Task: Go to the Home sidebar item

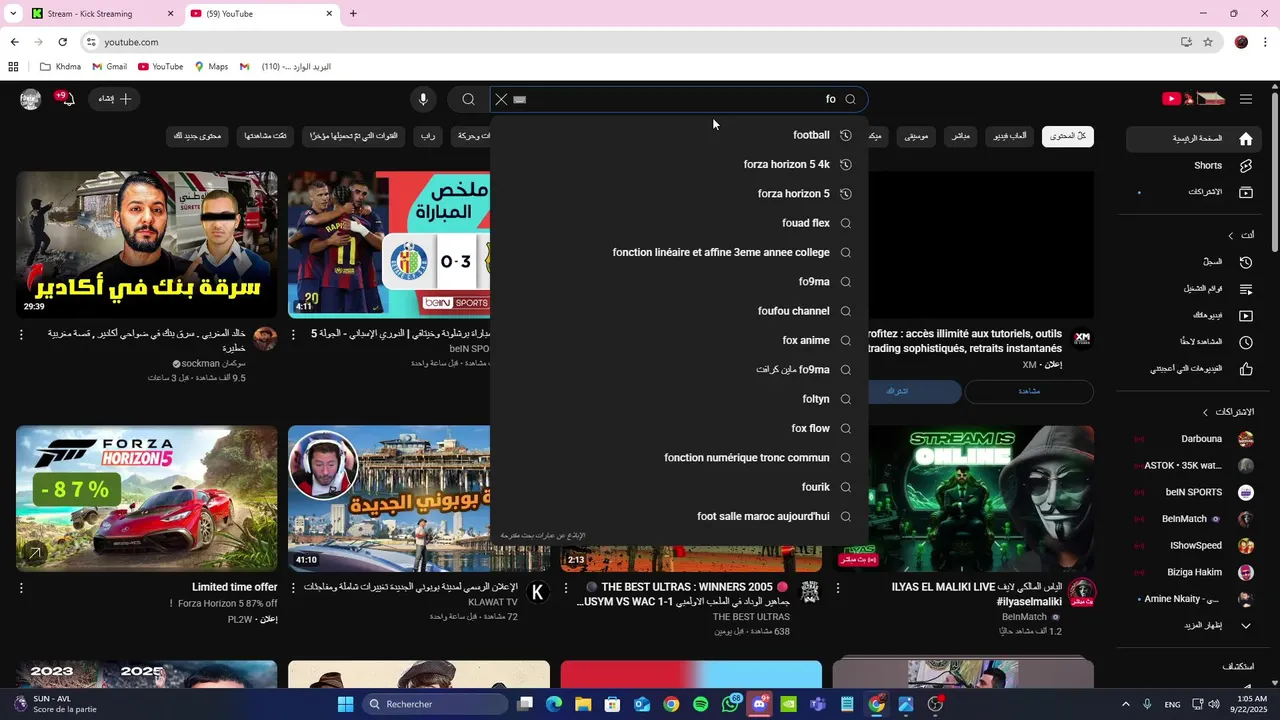Action: (x=1191, y=139)
